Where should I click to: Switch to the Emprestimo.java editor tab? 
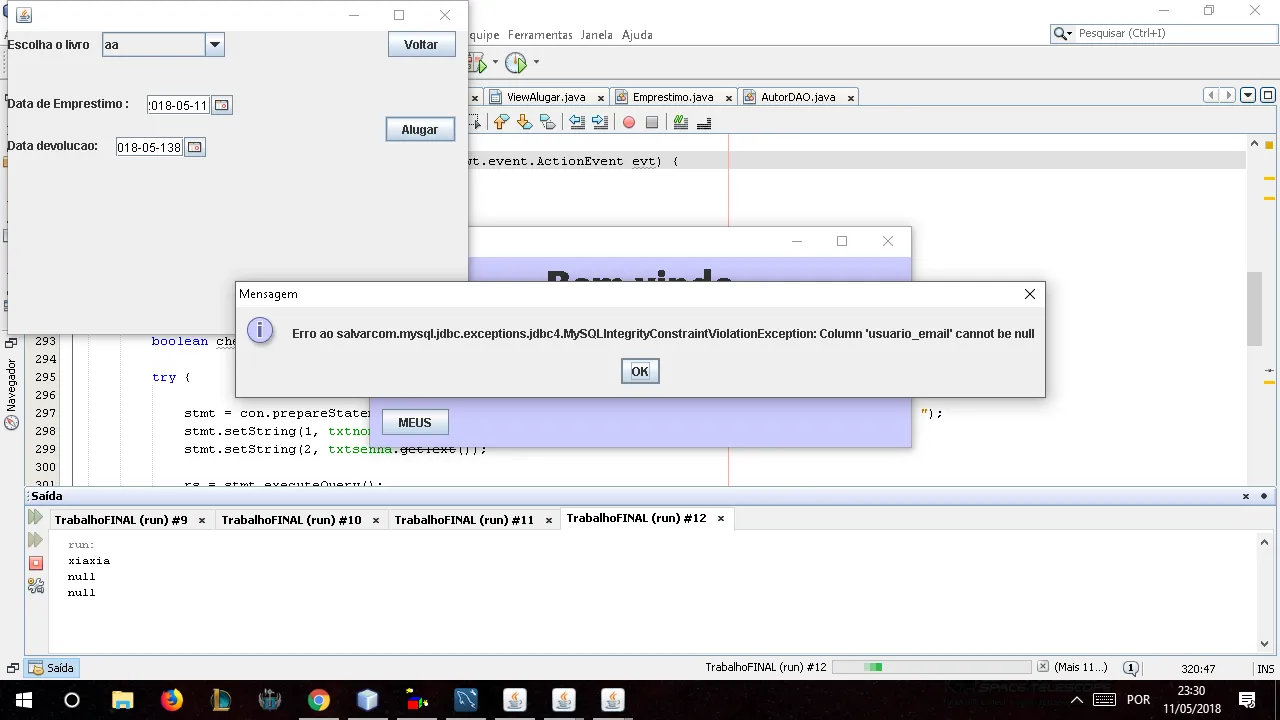pos(673,97)
